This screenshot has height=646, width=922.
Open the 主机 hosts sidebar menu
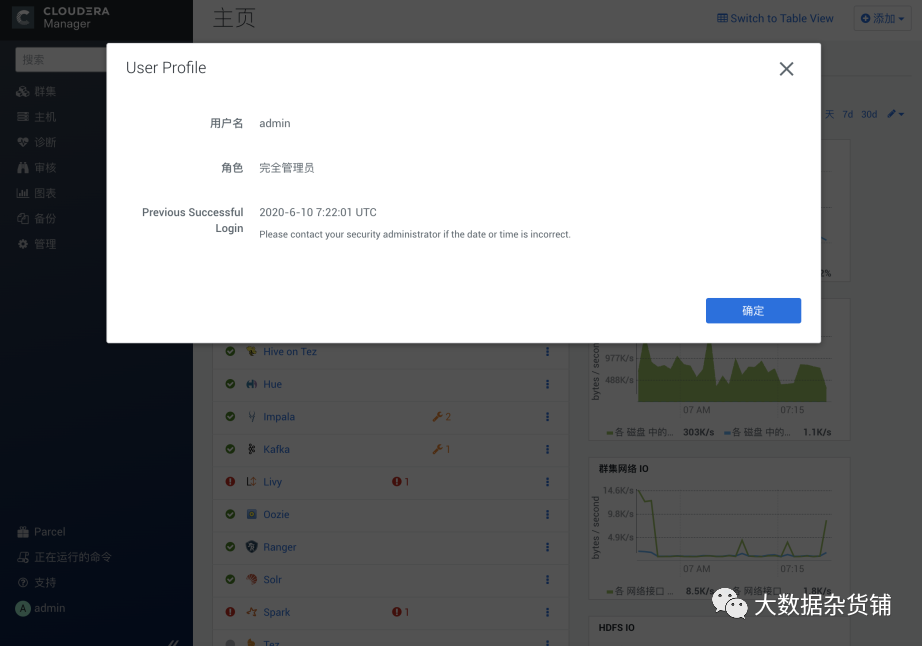[x=36, y=117]
